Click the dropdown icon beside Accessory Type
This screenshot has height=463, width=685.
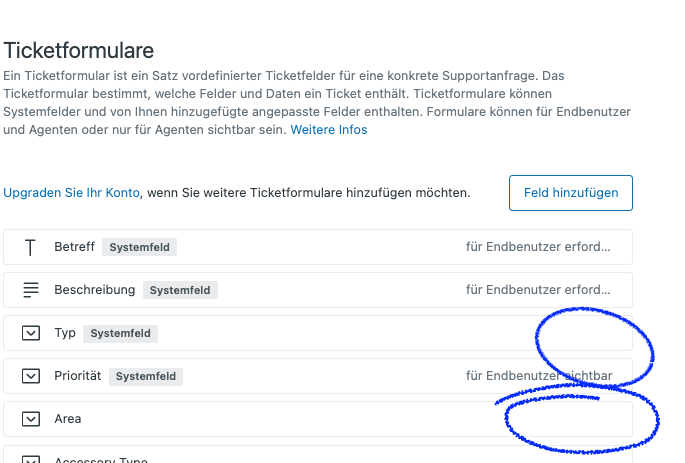pyautogui.click(x=31, y=460)
